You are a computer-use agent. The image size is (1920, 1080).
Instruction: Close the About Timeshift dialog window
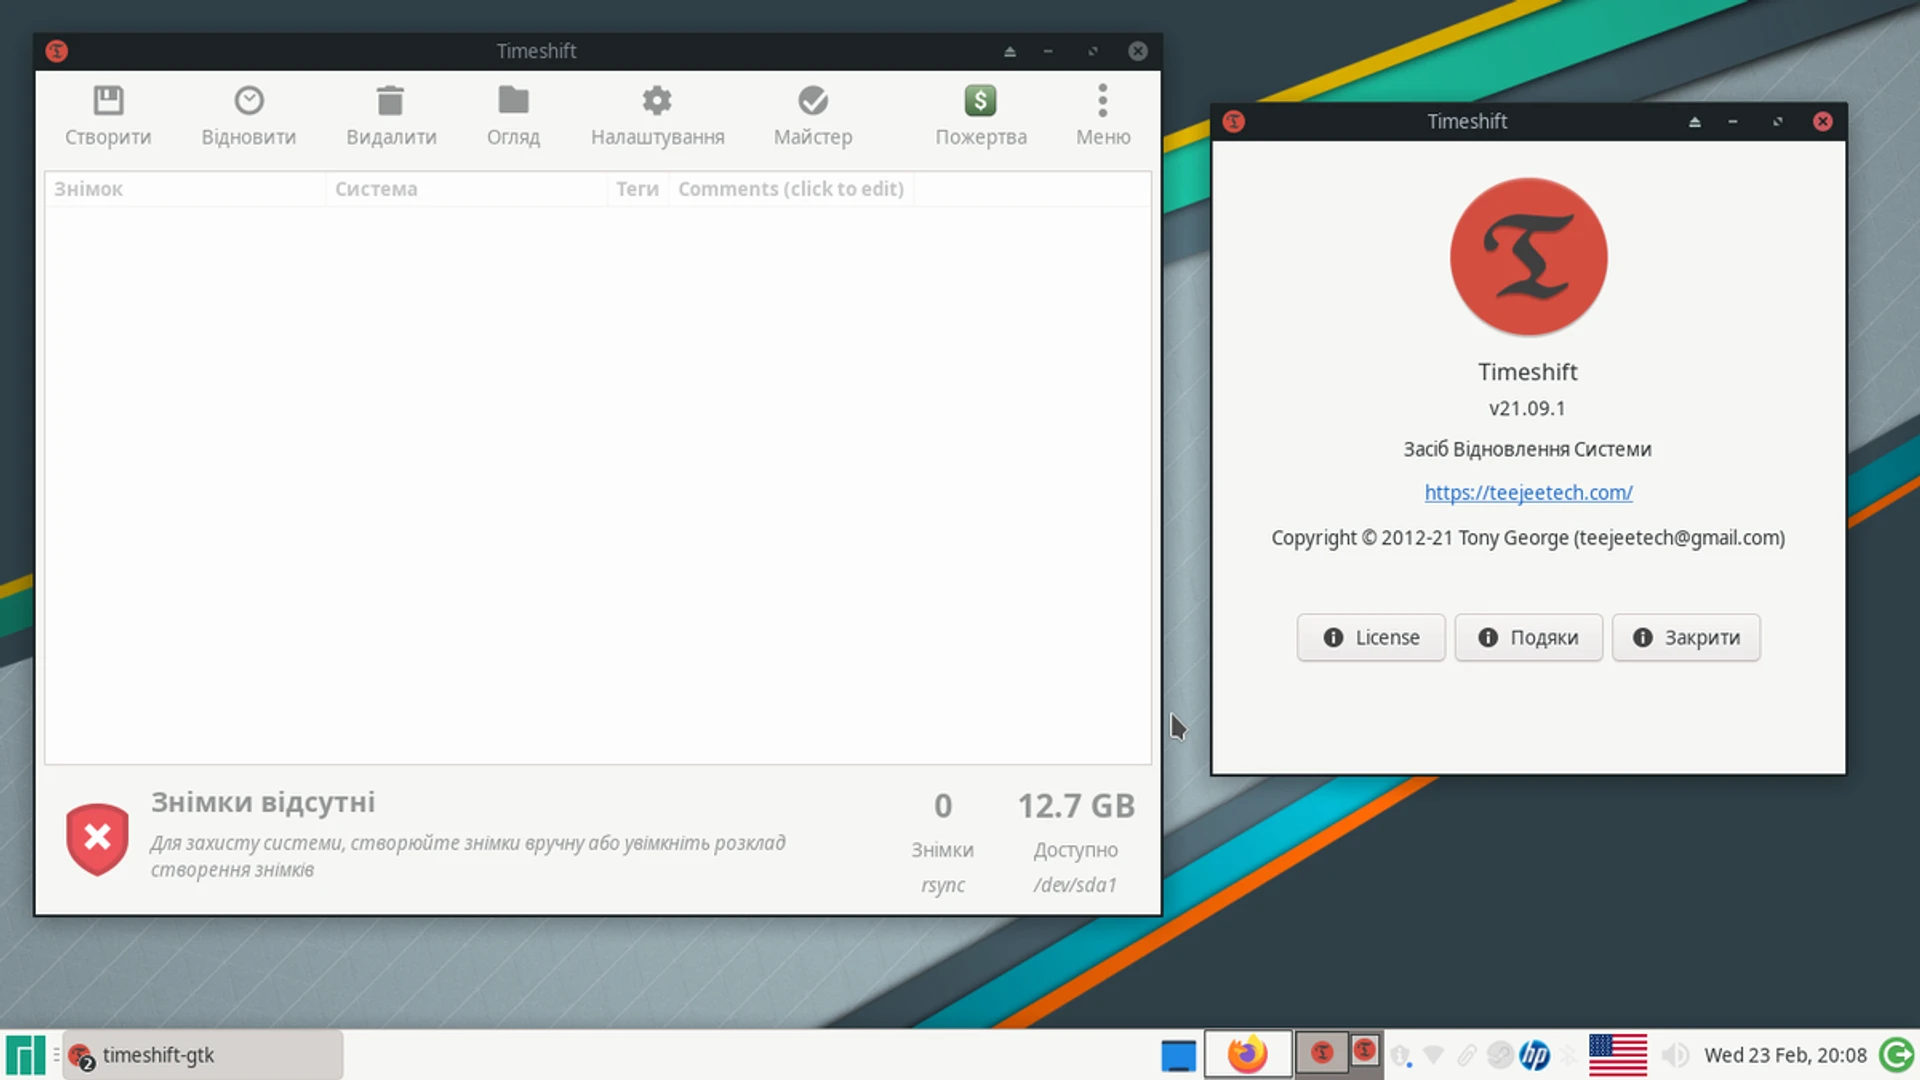point(1823,121)
